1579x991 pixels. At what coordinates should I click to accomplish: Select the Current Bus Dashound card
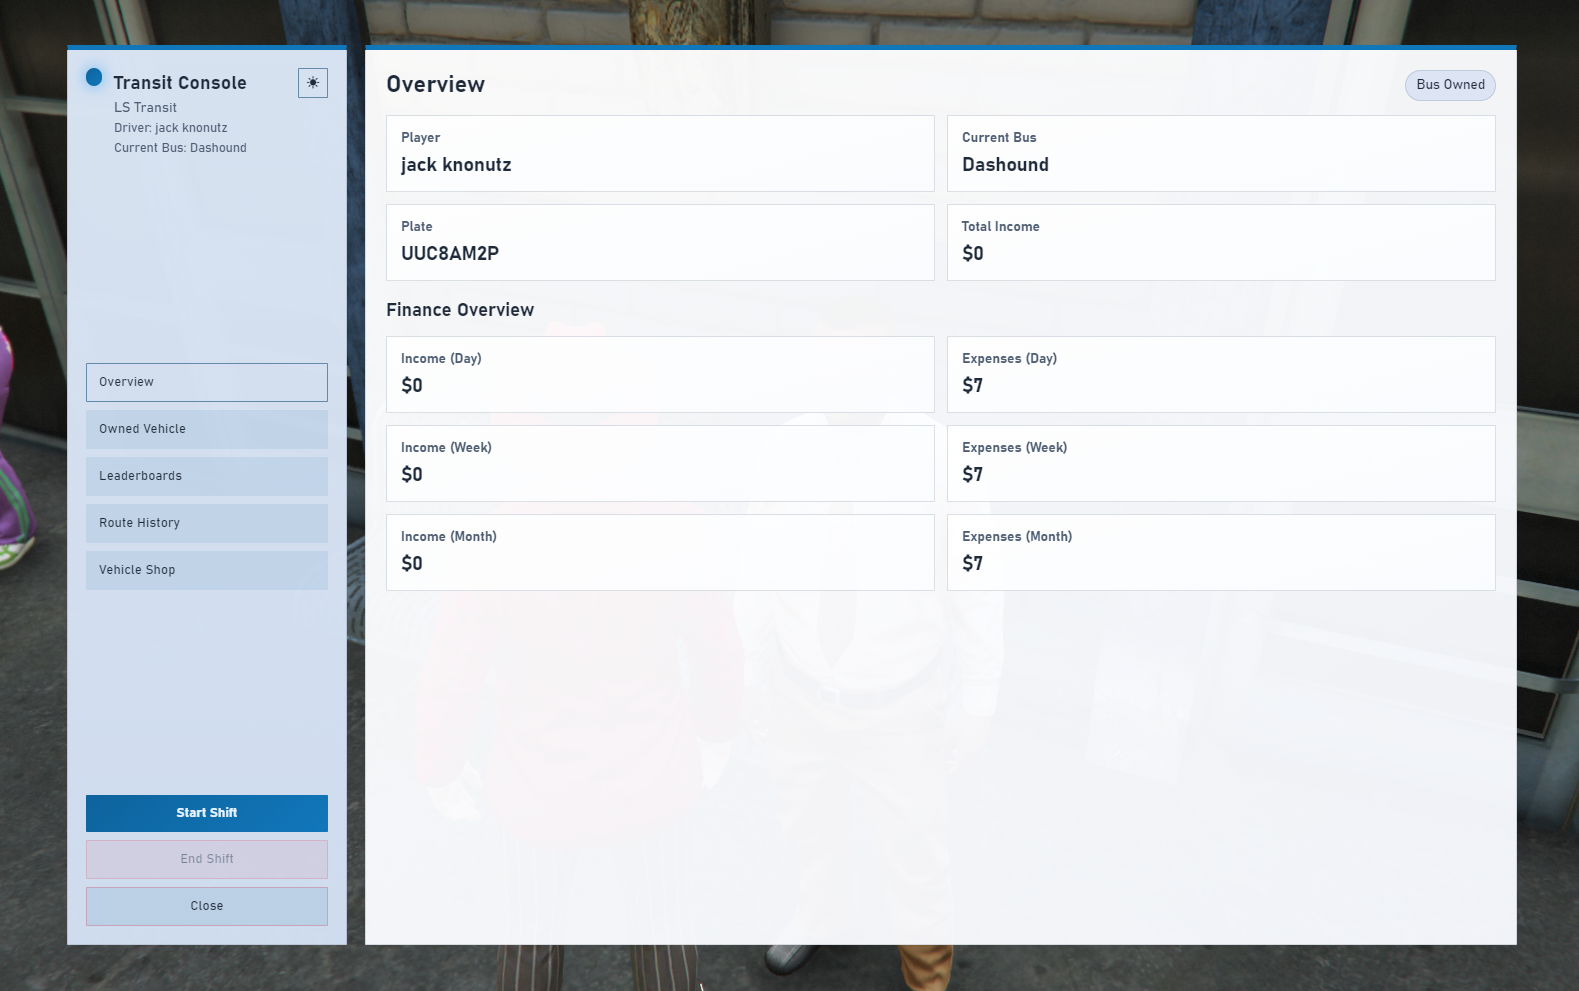click(x=1221, y=153)
